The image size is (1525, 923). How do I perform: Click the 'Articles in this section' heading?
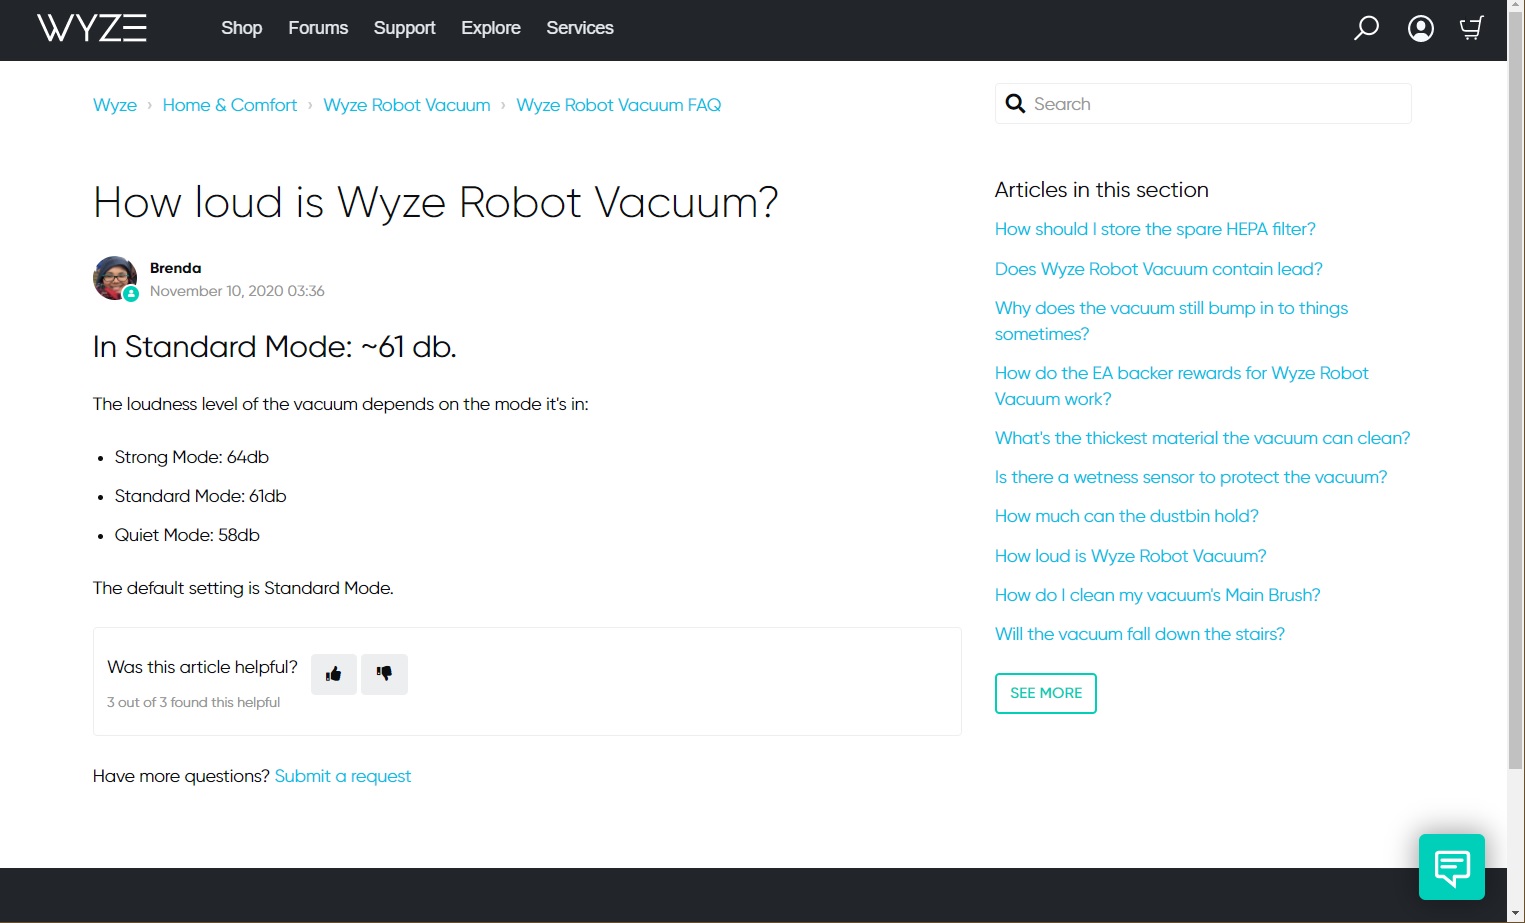(x=1102, y=190)
